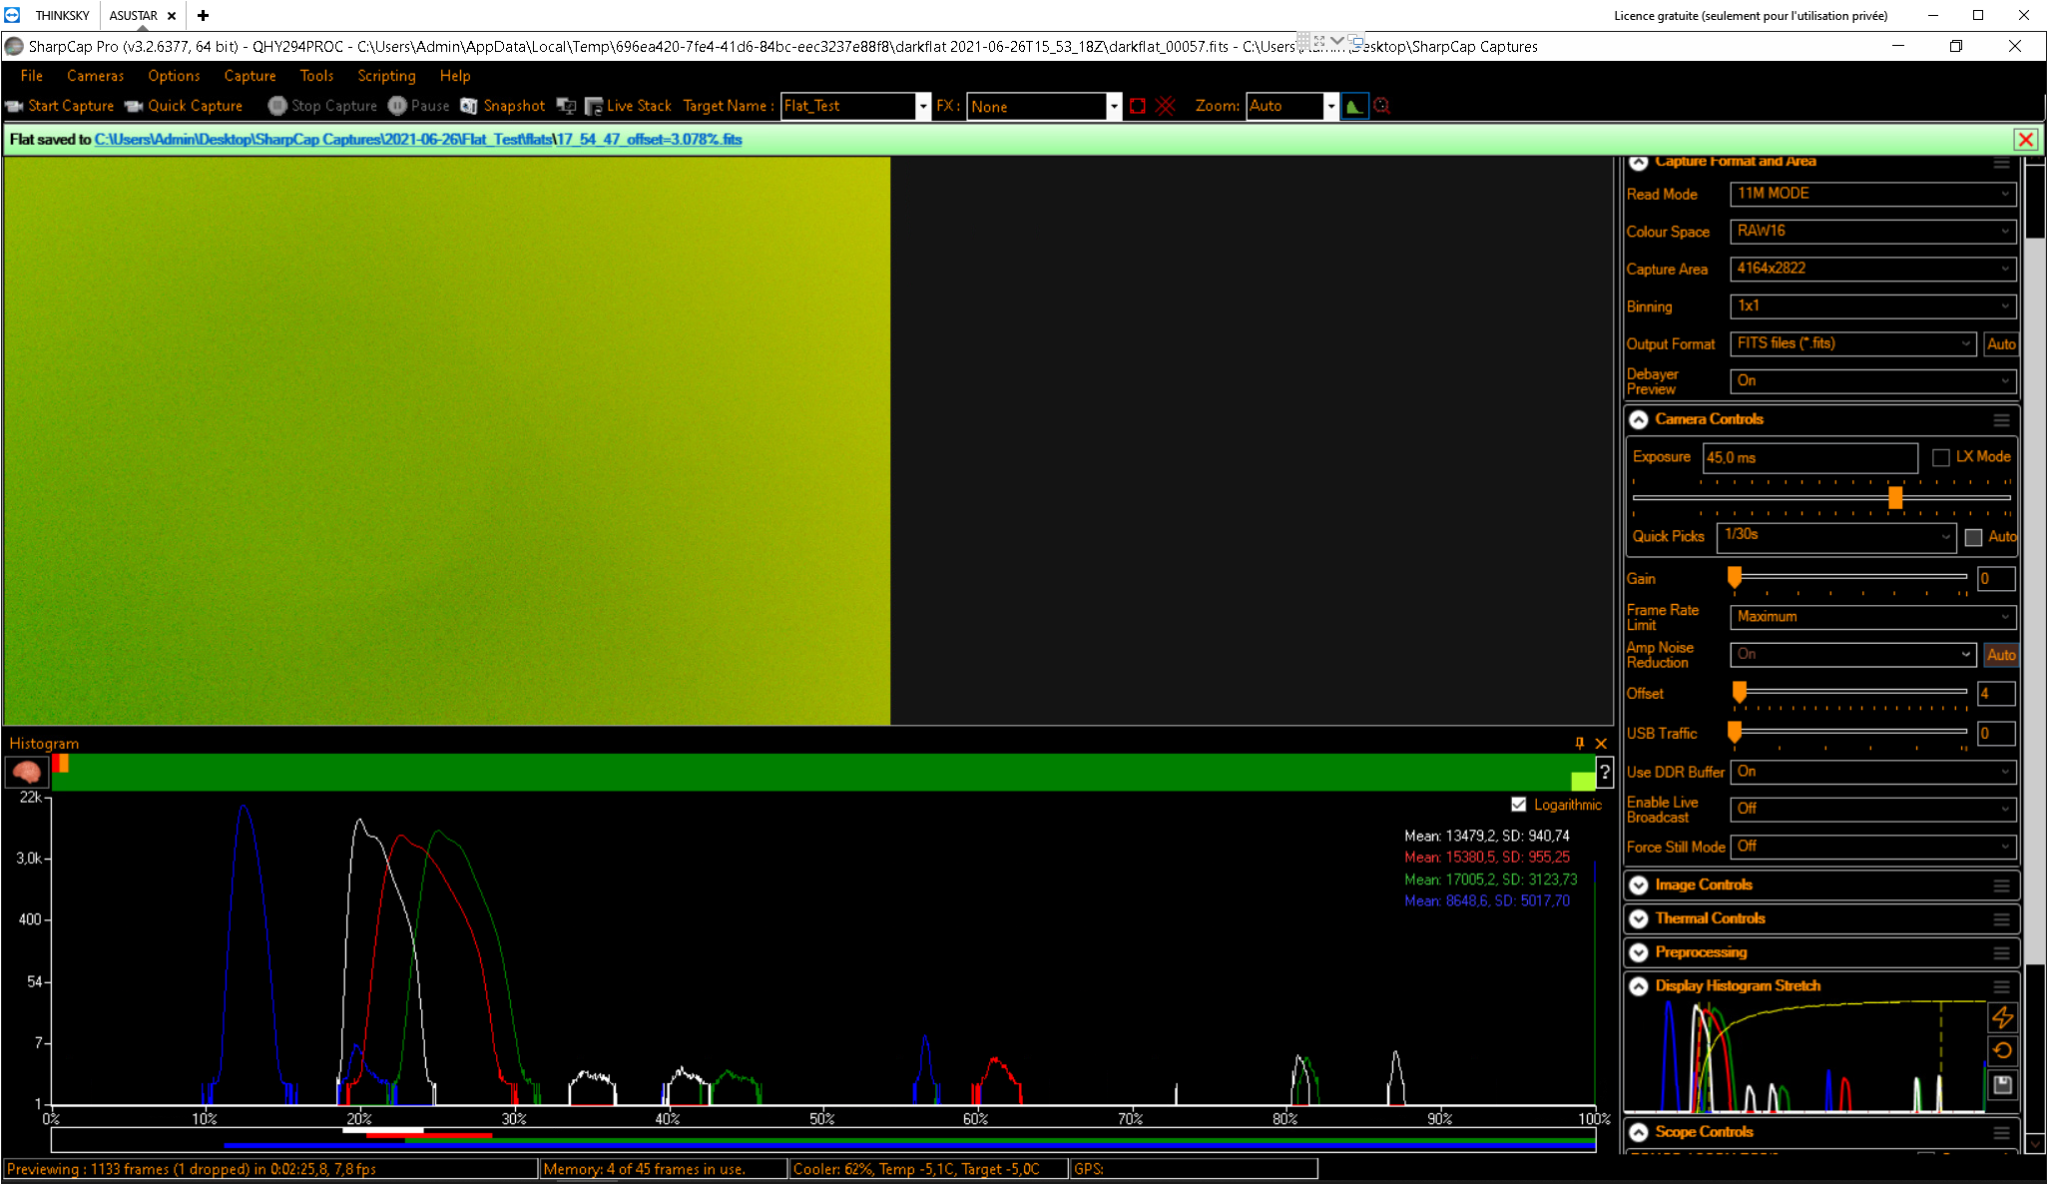Open the Force Still Mode dropdown
The height and width of the screenshot is (1185, 2048).
coord(1872,847)
